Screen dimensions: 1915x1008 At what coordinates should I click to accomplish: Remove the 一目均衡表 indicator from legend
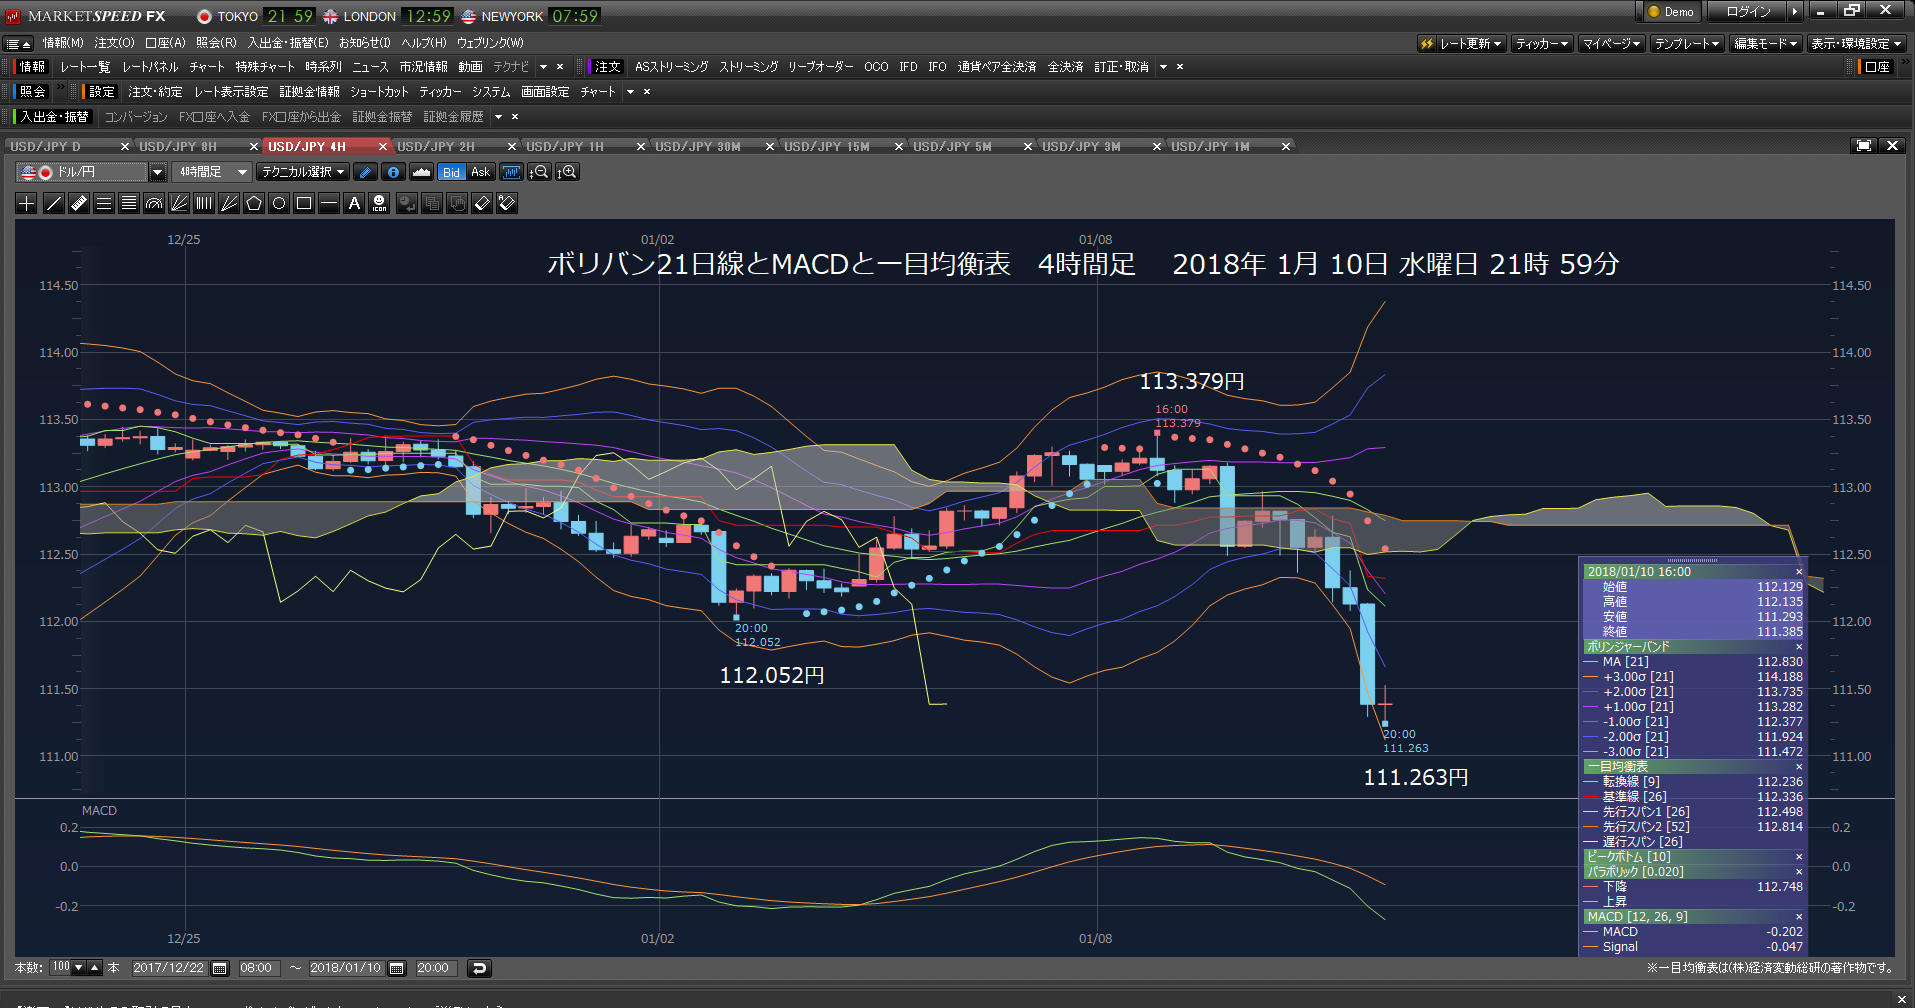tap(1799, 767)
